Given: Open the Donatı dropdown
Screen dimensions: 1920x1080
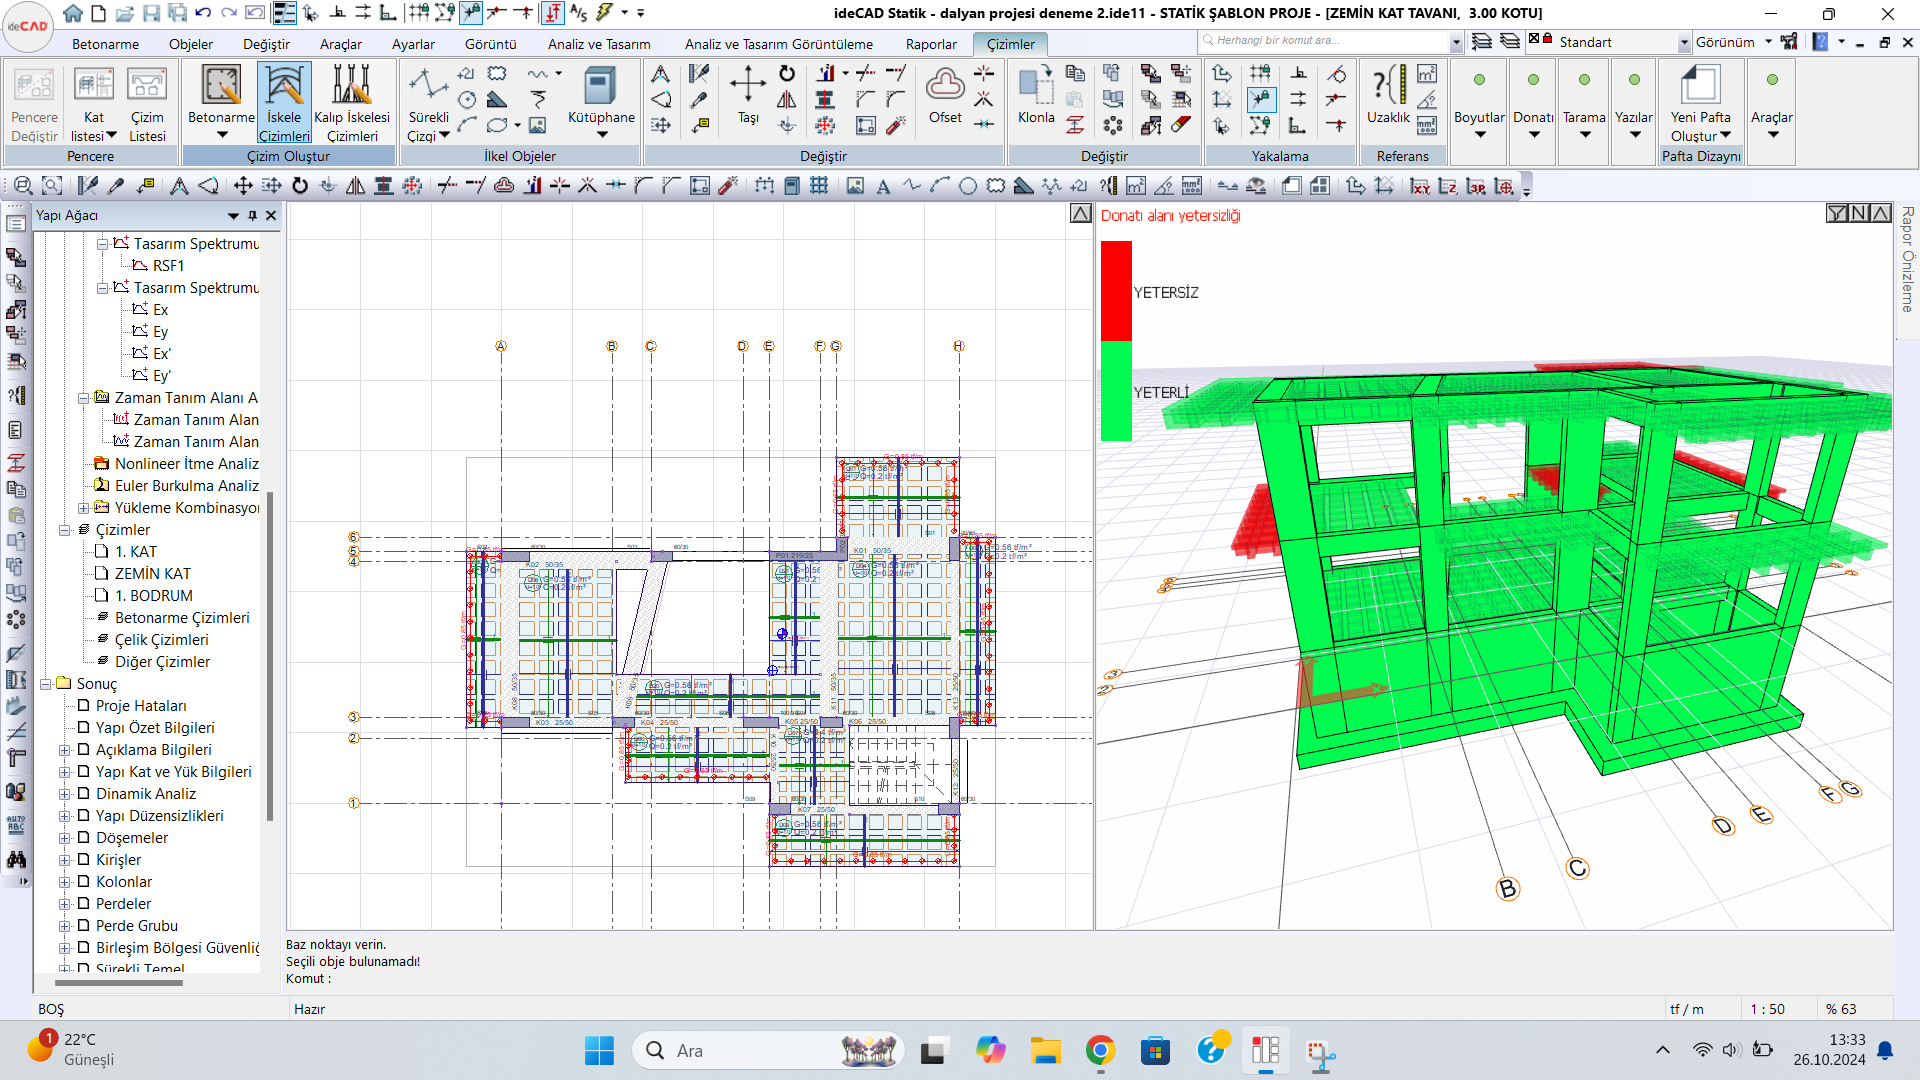Looking at the screenshot, I should (1533, 135).
